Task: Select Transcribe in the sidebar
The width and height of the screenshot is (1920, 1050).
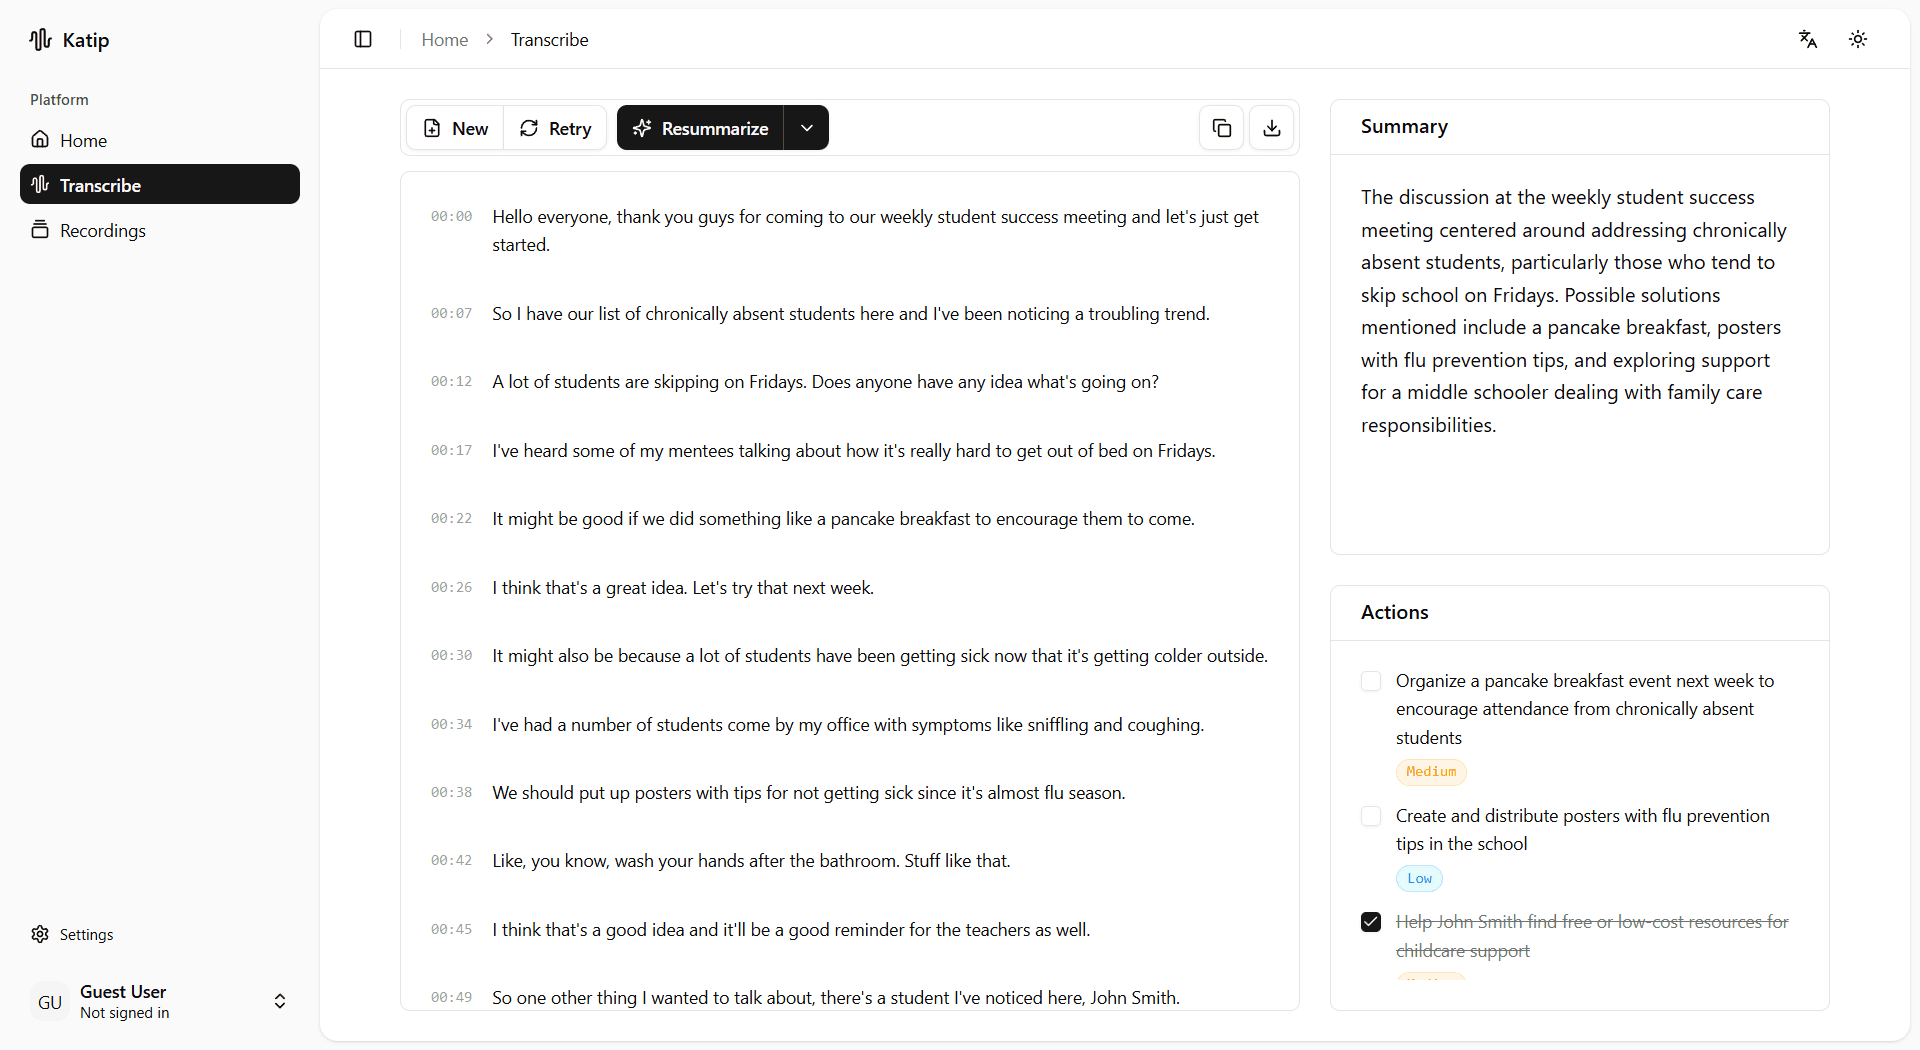Action: pyautogui.click(x=100, y=185)
